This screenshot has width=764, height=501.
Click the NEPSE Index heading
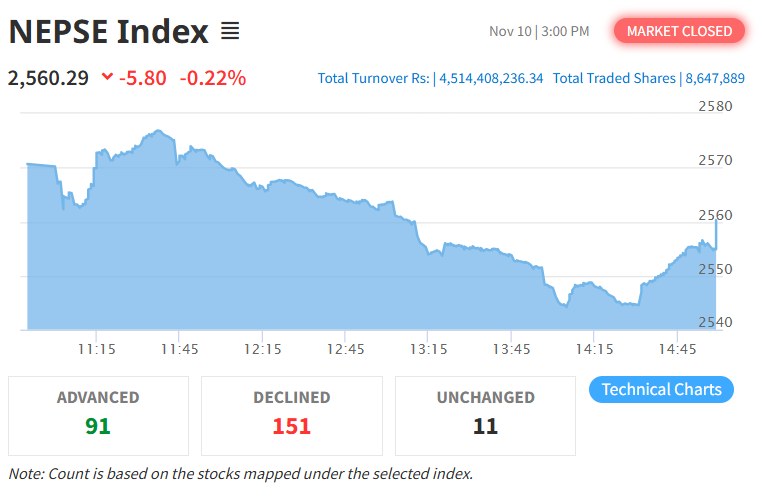[x=108, y=32]
